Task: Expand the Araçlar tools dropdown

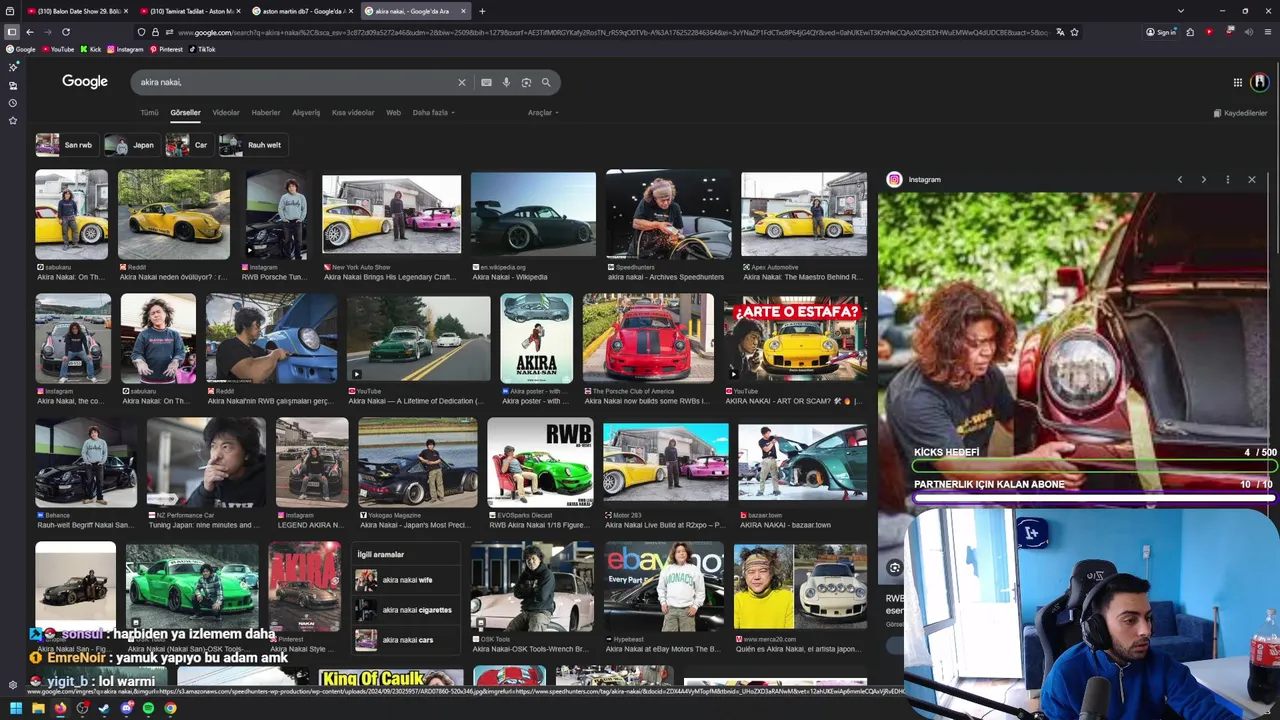Action: (543, 113)
